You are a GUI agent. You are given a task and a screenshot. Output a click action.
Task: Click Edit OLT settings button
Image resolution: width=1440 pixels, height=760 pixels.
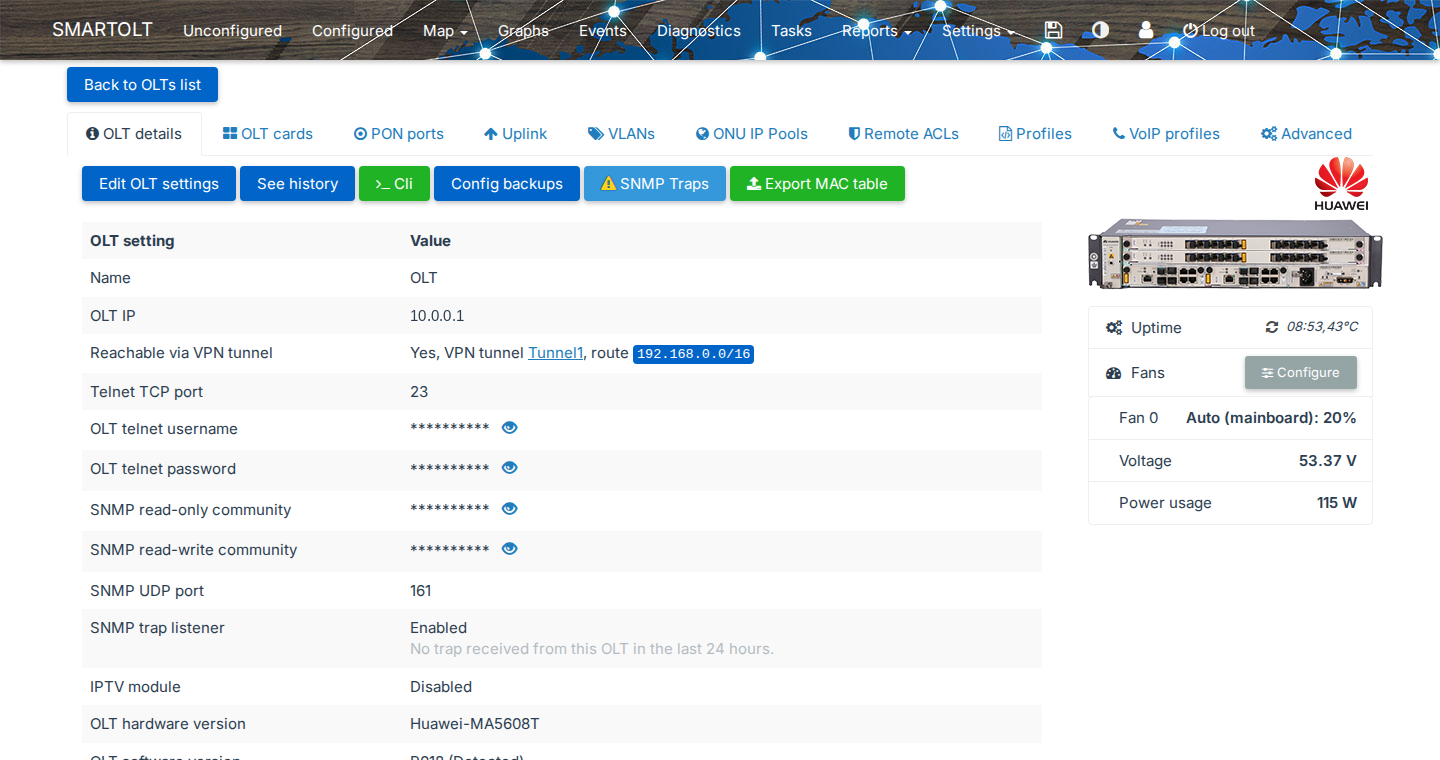159,184
